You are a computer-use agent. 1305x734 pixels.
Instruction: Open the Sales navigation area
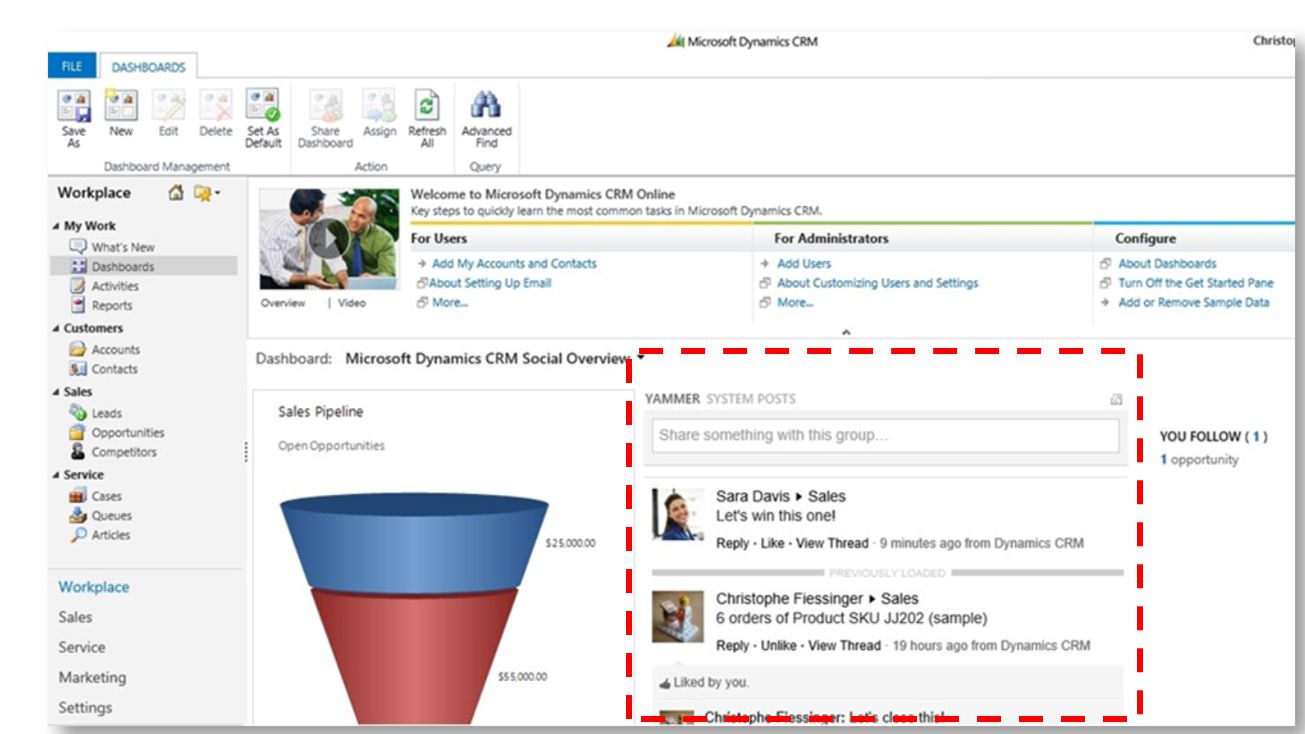[75, 617]
